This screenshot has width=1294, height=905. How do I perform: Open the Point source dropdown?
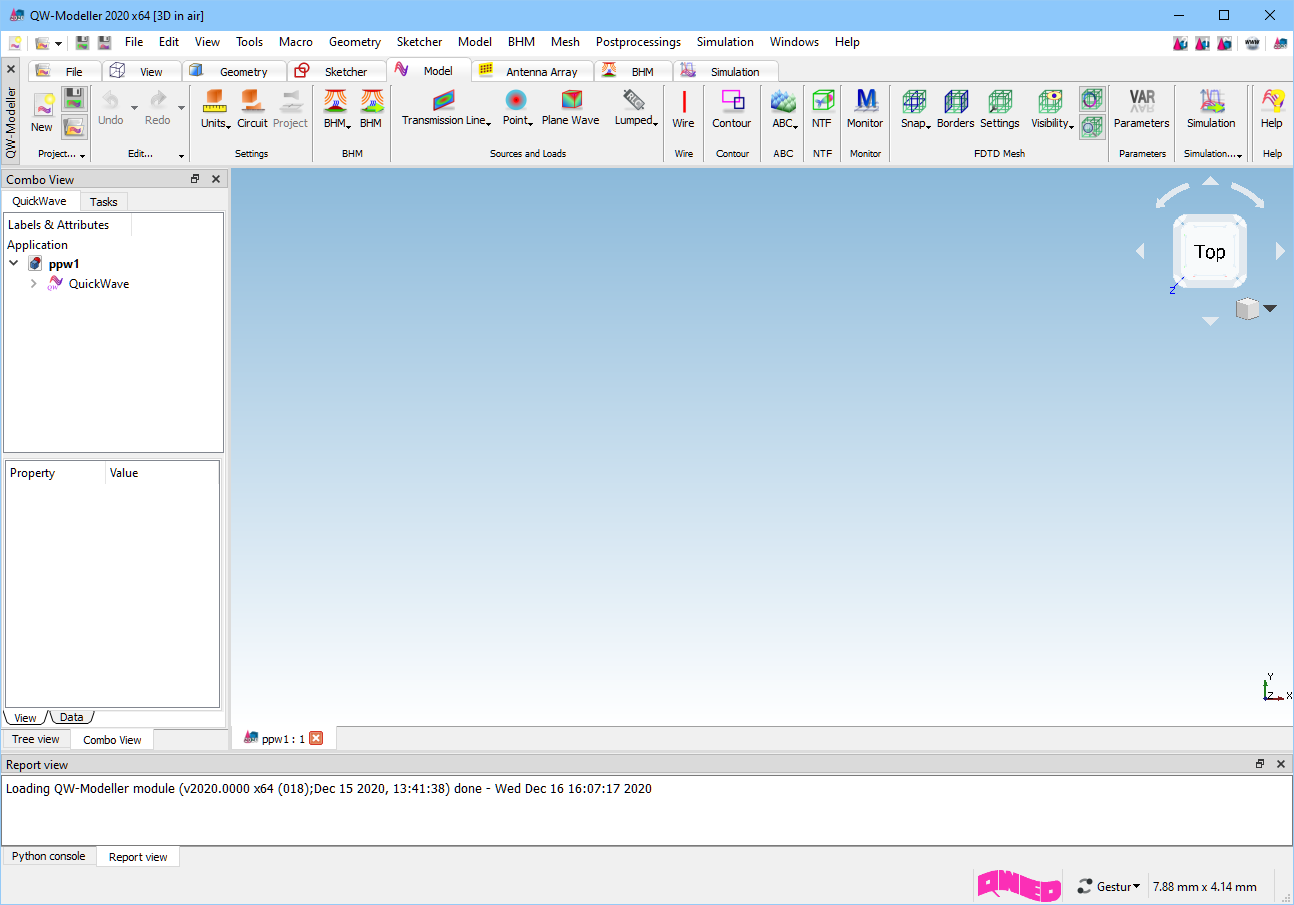[517, 108]
